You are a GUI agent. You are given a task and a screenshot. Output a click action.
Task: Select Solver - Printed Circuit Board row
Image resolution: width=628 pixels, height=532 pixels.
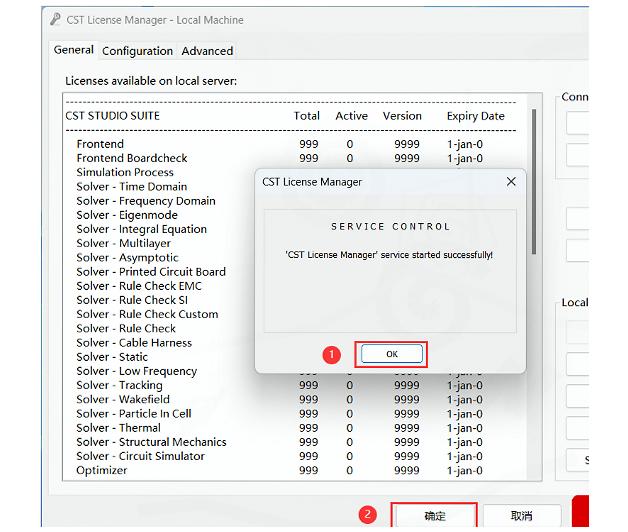[151, 272]
